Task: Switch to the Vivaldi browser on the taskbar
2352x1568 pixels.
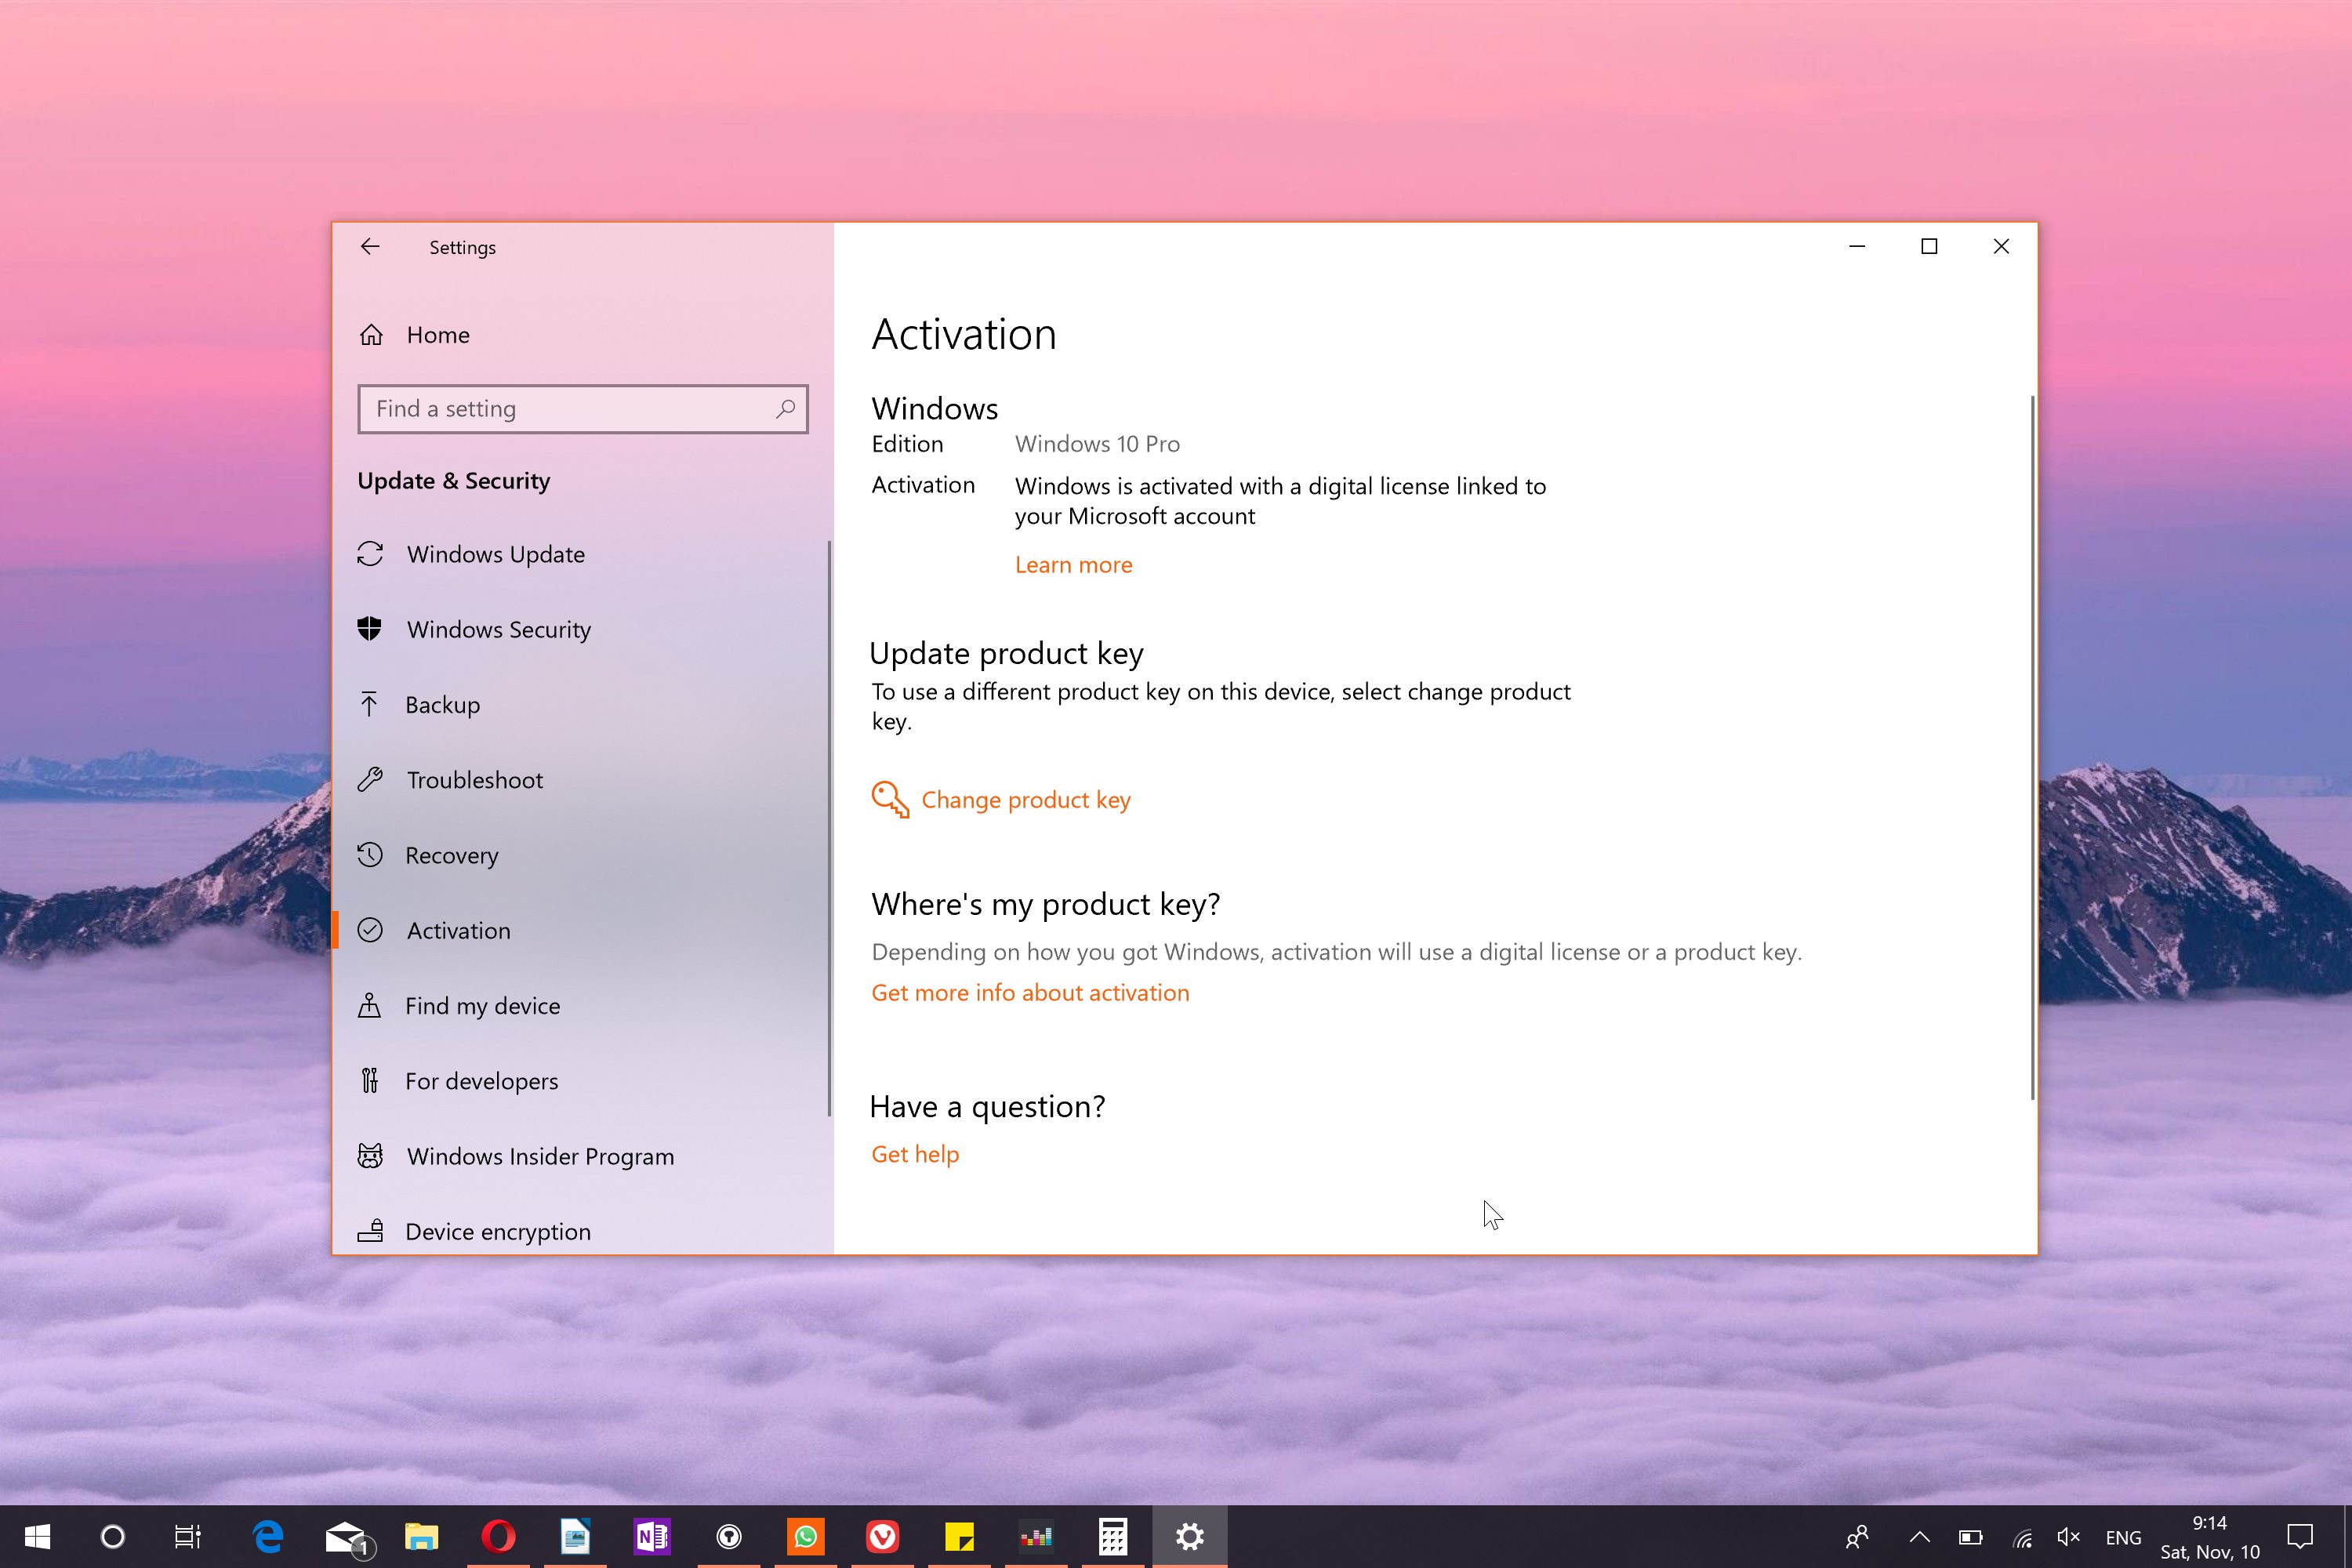Action: click(x=883, y=1537)
